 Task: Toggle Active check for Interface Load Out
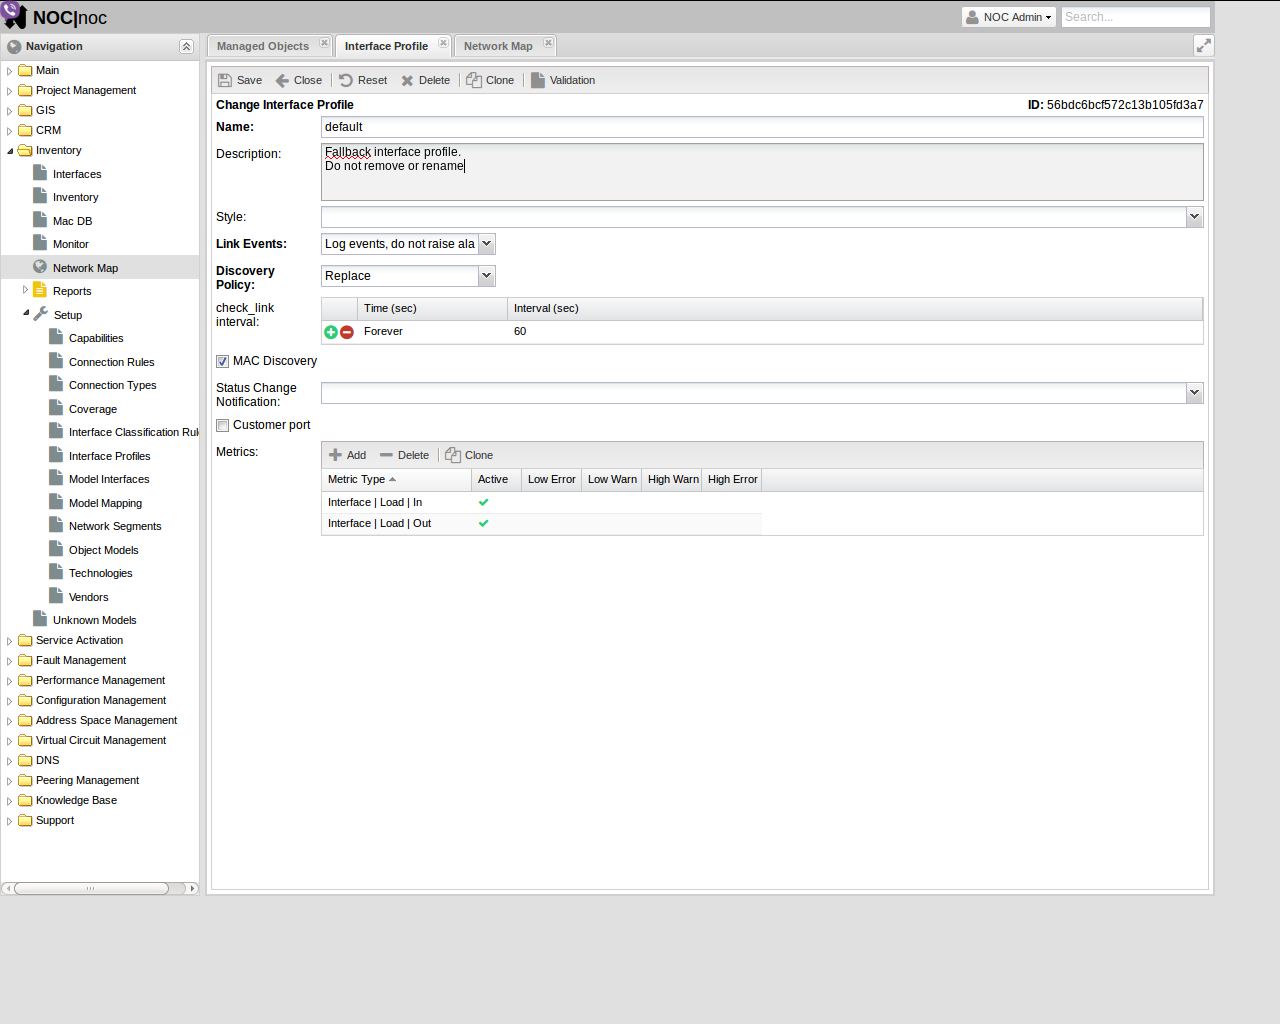point(483,523)
